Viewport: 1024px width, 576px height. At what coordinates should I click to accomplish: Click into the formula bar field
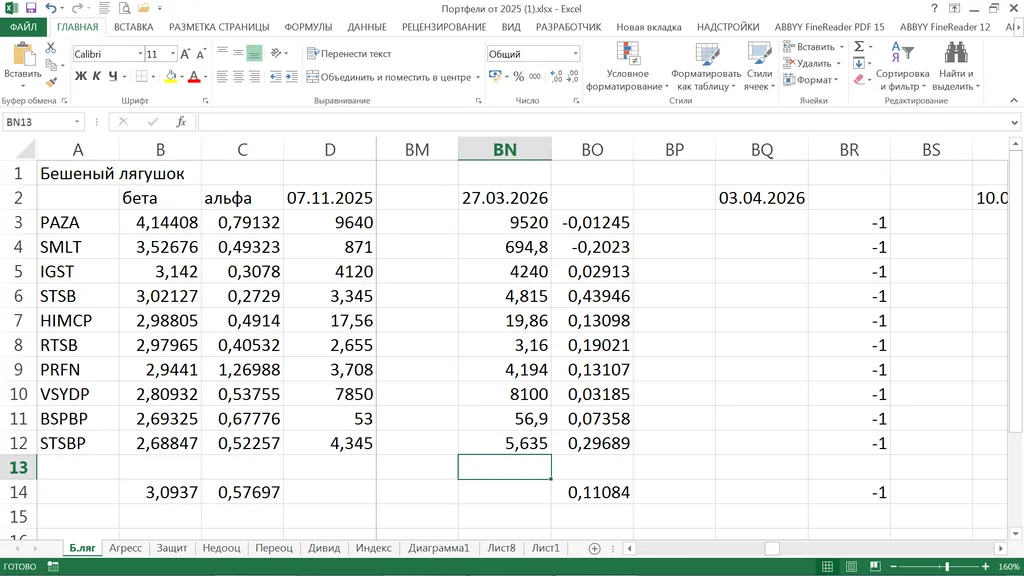[603, 122]
